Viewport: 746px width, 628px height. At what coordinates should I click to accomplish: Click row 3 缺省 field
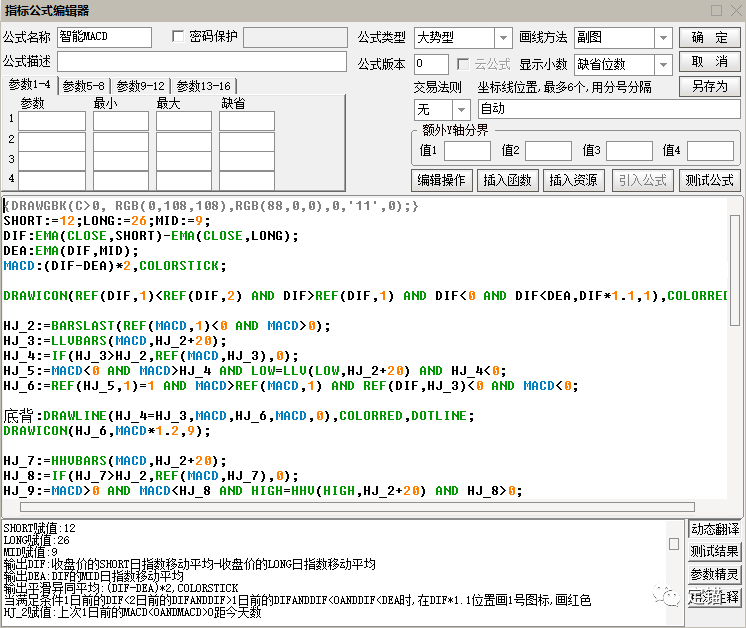pyautogui.click(x=247, y=161)
